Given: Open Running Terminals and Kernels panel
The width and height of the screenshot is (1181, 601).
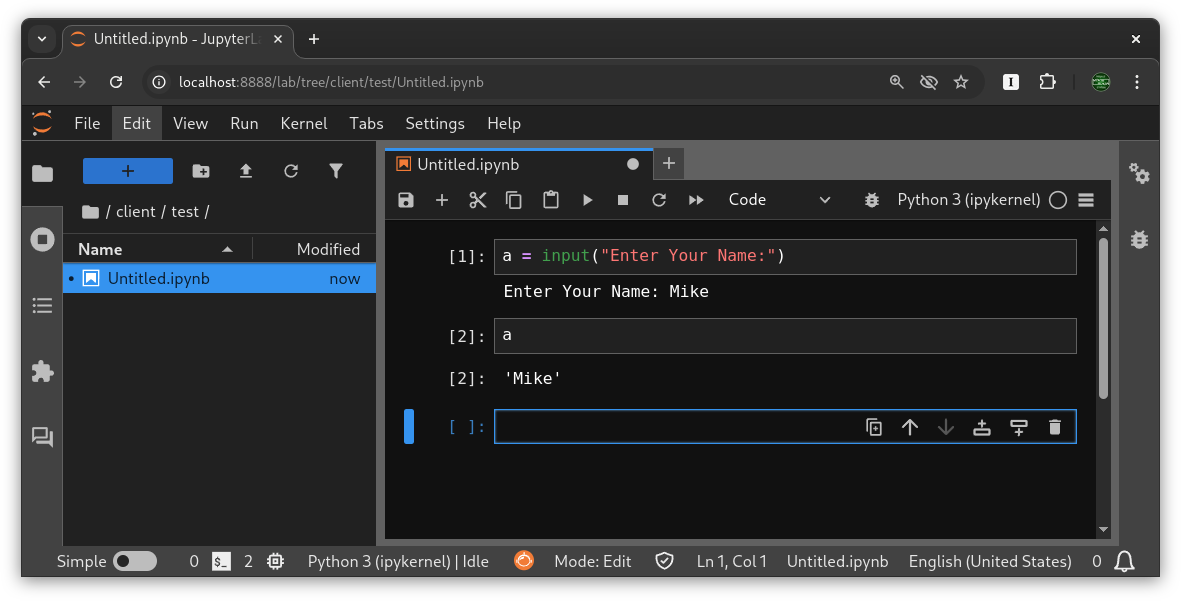Looking at the screenshot, I should [x=42, y=239].
